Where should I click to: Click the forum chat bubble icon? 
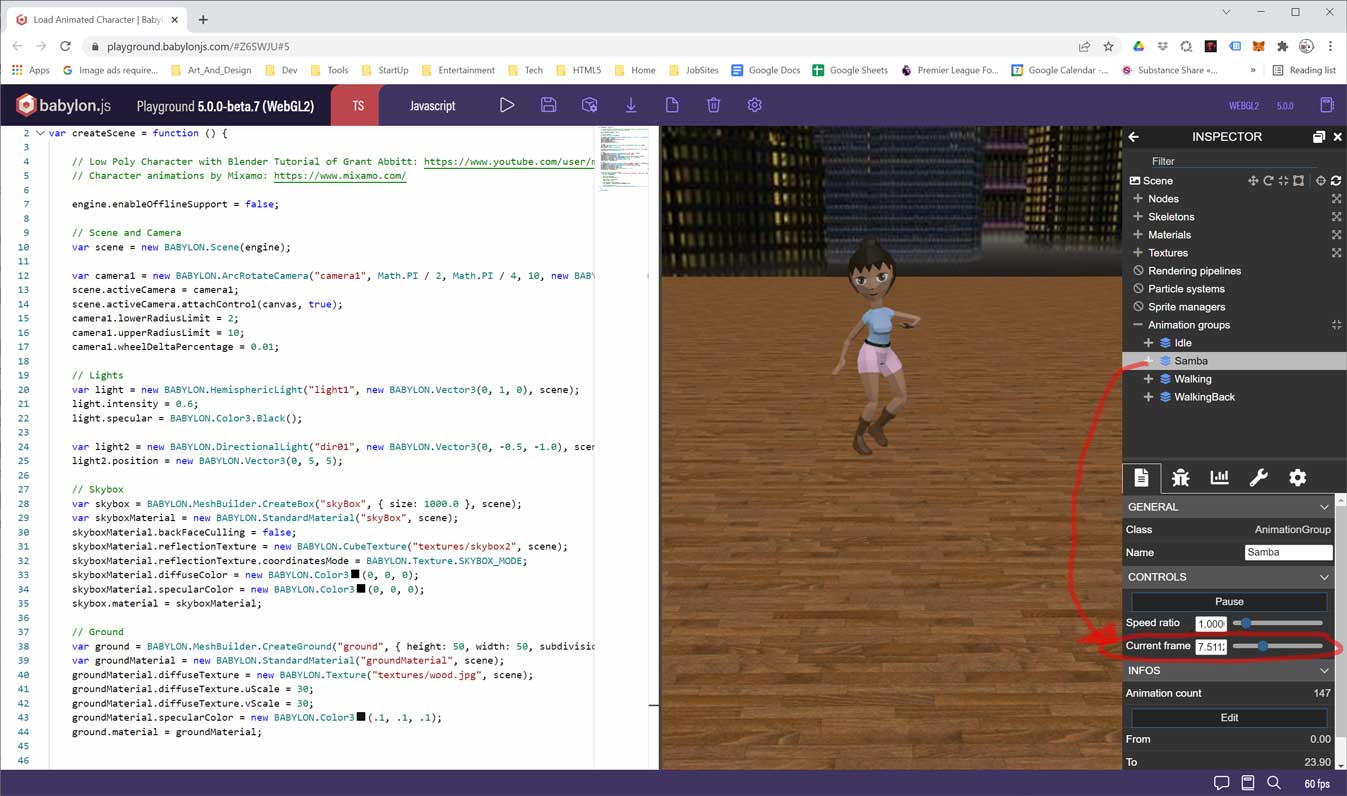point(1221,783)
